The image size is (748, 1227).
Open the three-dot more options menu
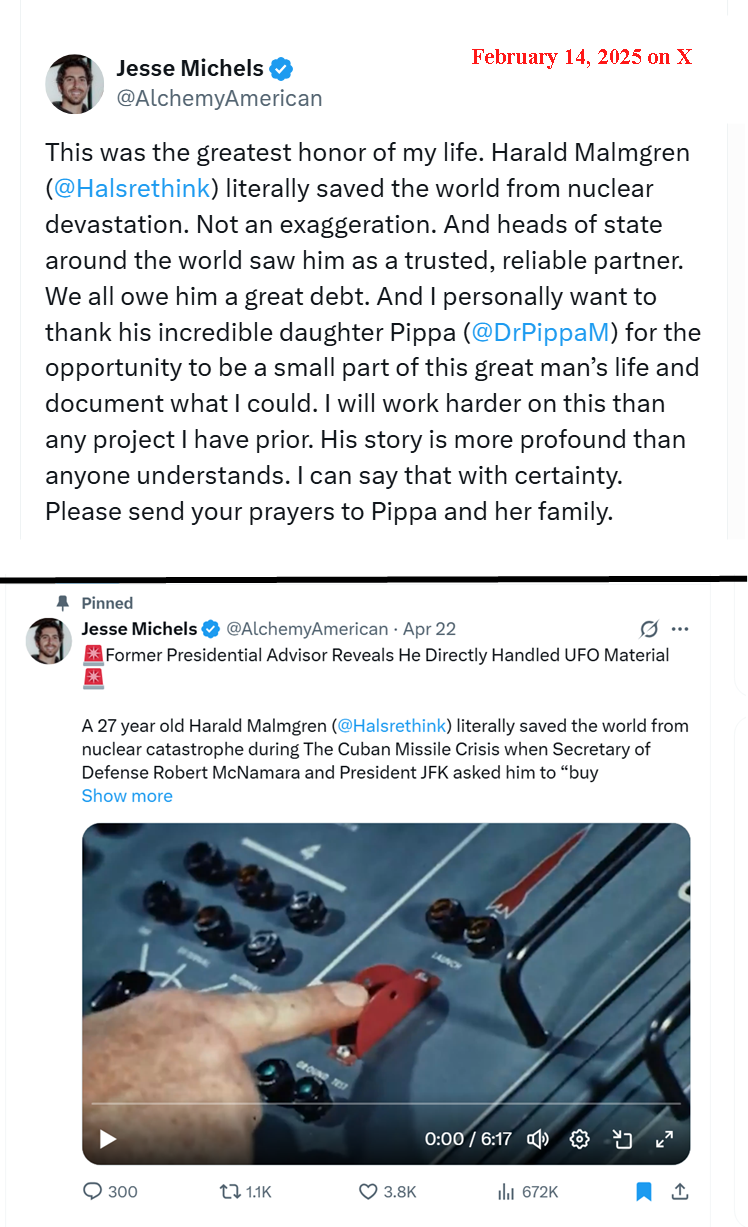pyautogui.click(x=681, y=629)
